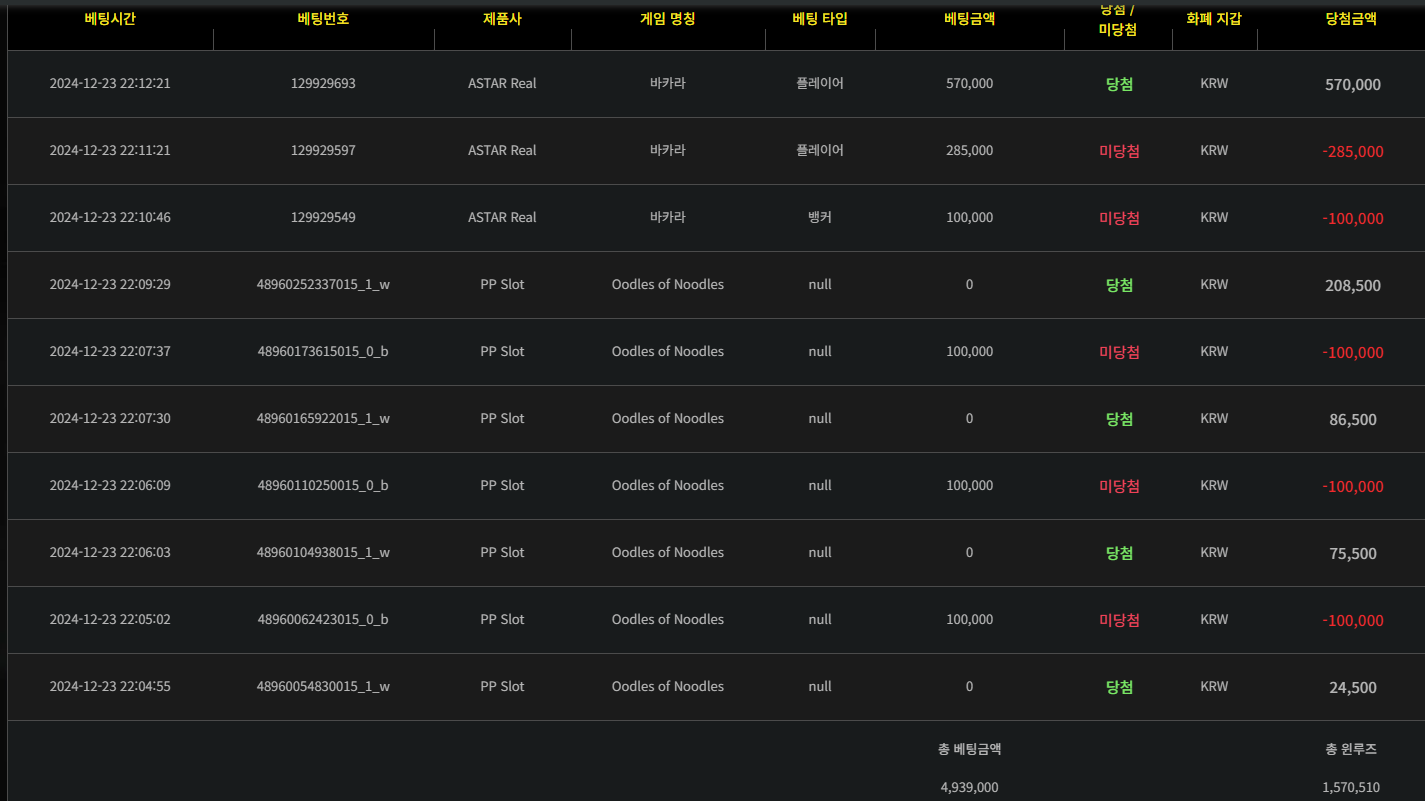Click KRW in the 129929693 row
1425x801 pixels.
(1214, 84)
